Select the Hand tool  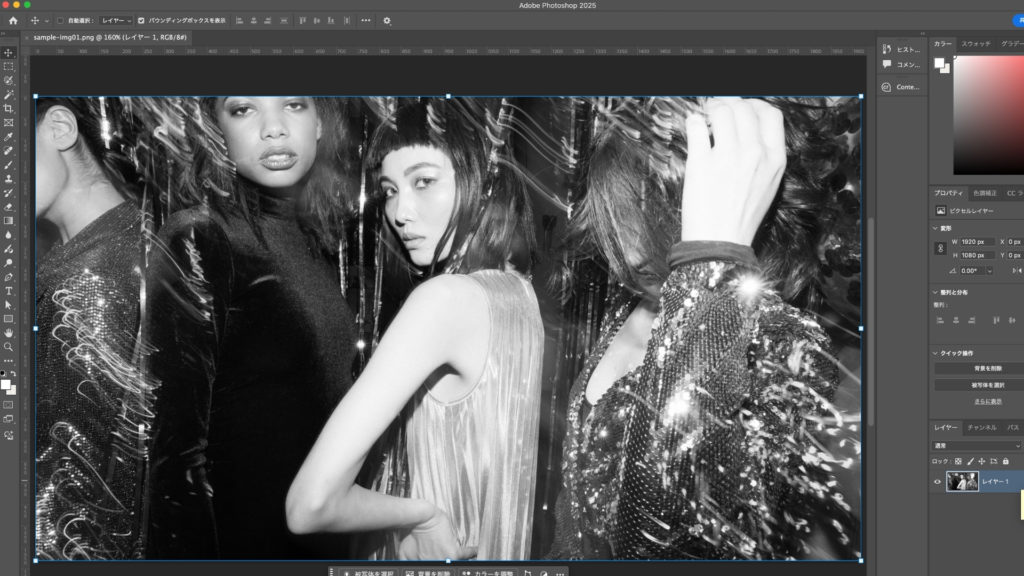[8, 332]
